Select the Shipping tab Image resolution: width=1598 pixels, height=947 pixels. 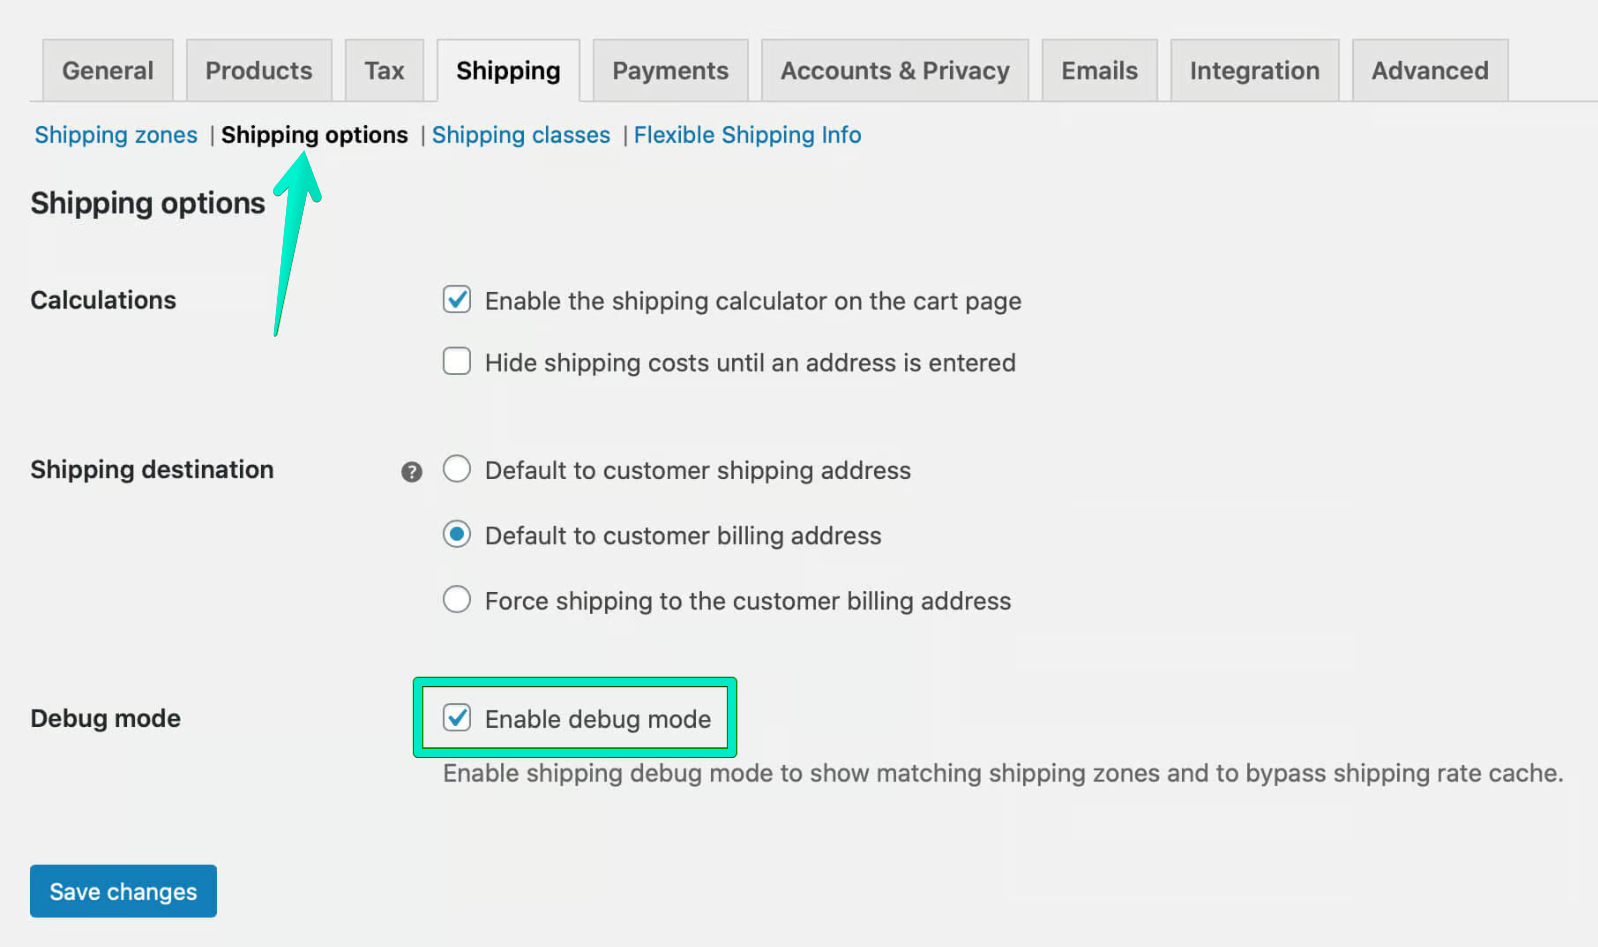pyautogui.click(x=508, y=70)
